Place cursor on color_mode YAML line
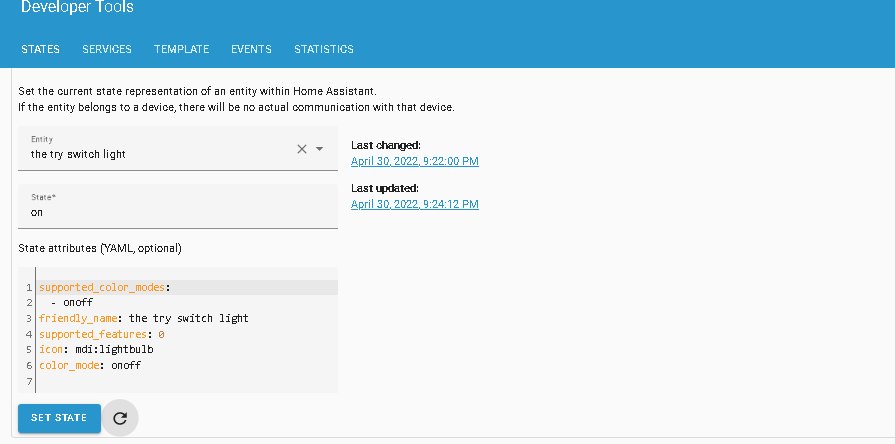Viewport: 895px width, 444px height. (90, 365)
